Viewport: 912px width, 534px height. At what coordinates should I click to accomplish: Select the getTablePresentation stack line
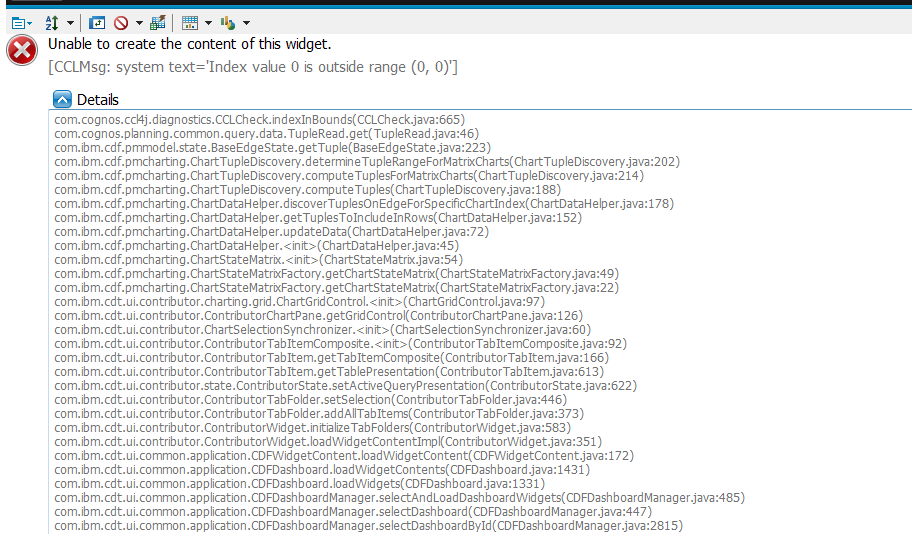tap(329, 371)
